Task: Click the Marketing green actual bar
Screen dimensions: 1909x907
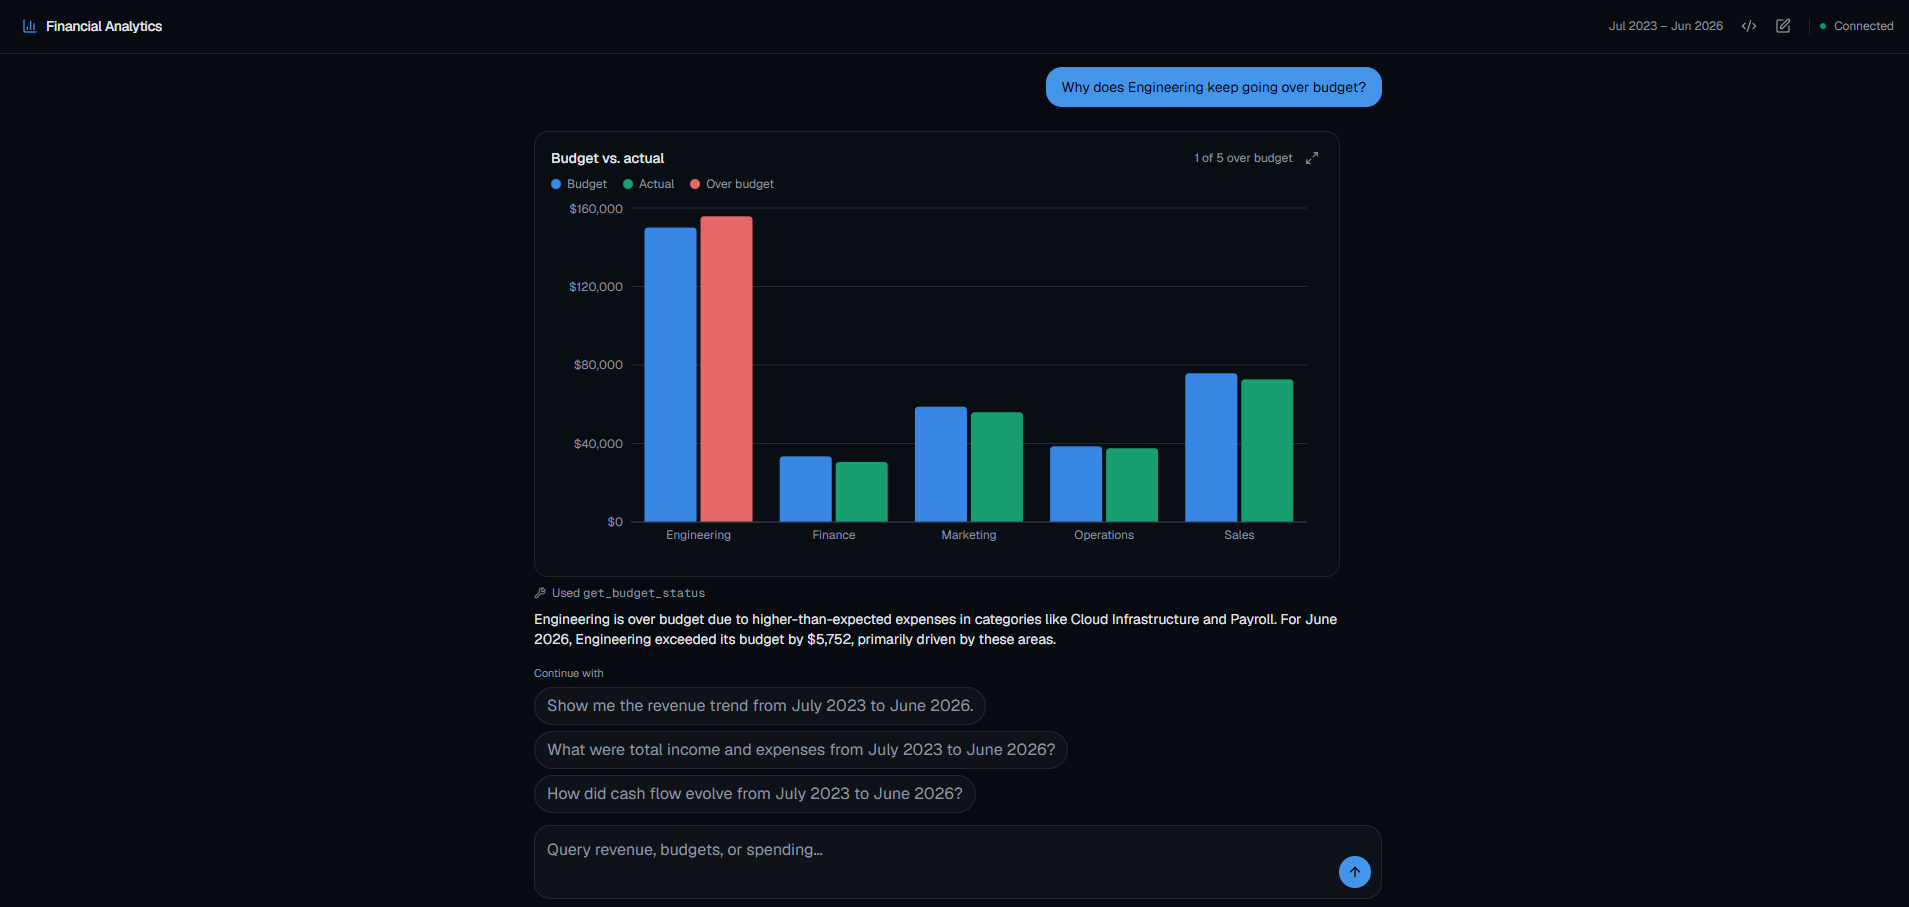Action: (996, 467)
